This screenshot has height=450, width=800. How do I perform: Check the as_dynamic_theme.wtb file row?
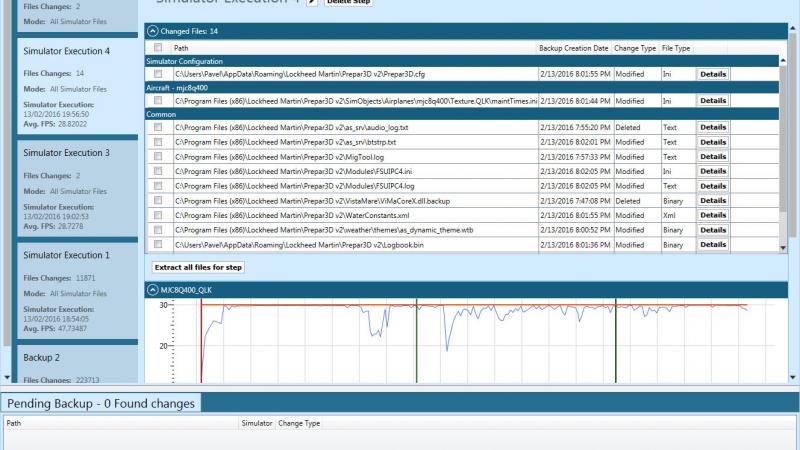tap(158, 230)
